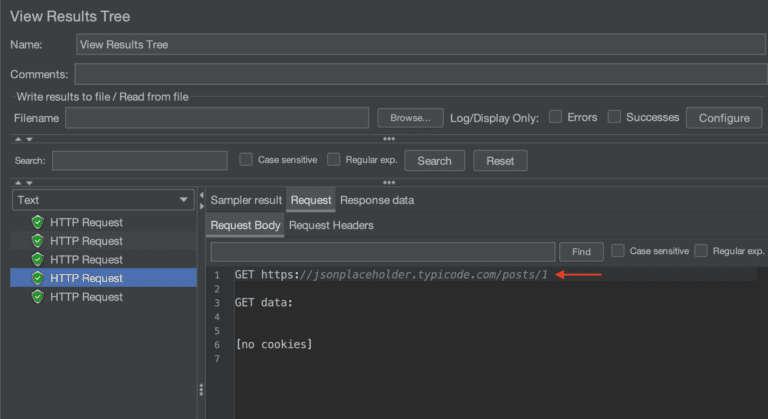The height and width of the screenshot is (419, 768).
Task: Click the Name input field
Action: click(421, 45)
